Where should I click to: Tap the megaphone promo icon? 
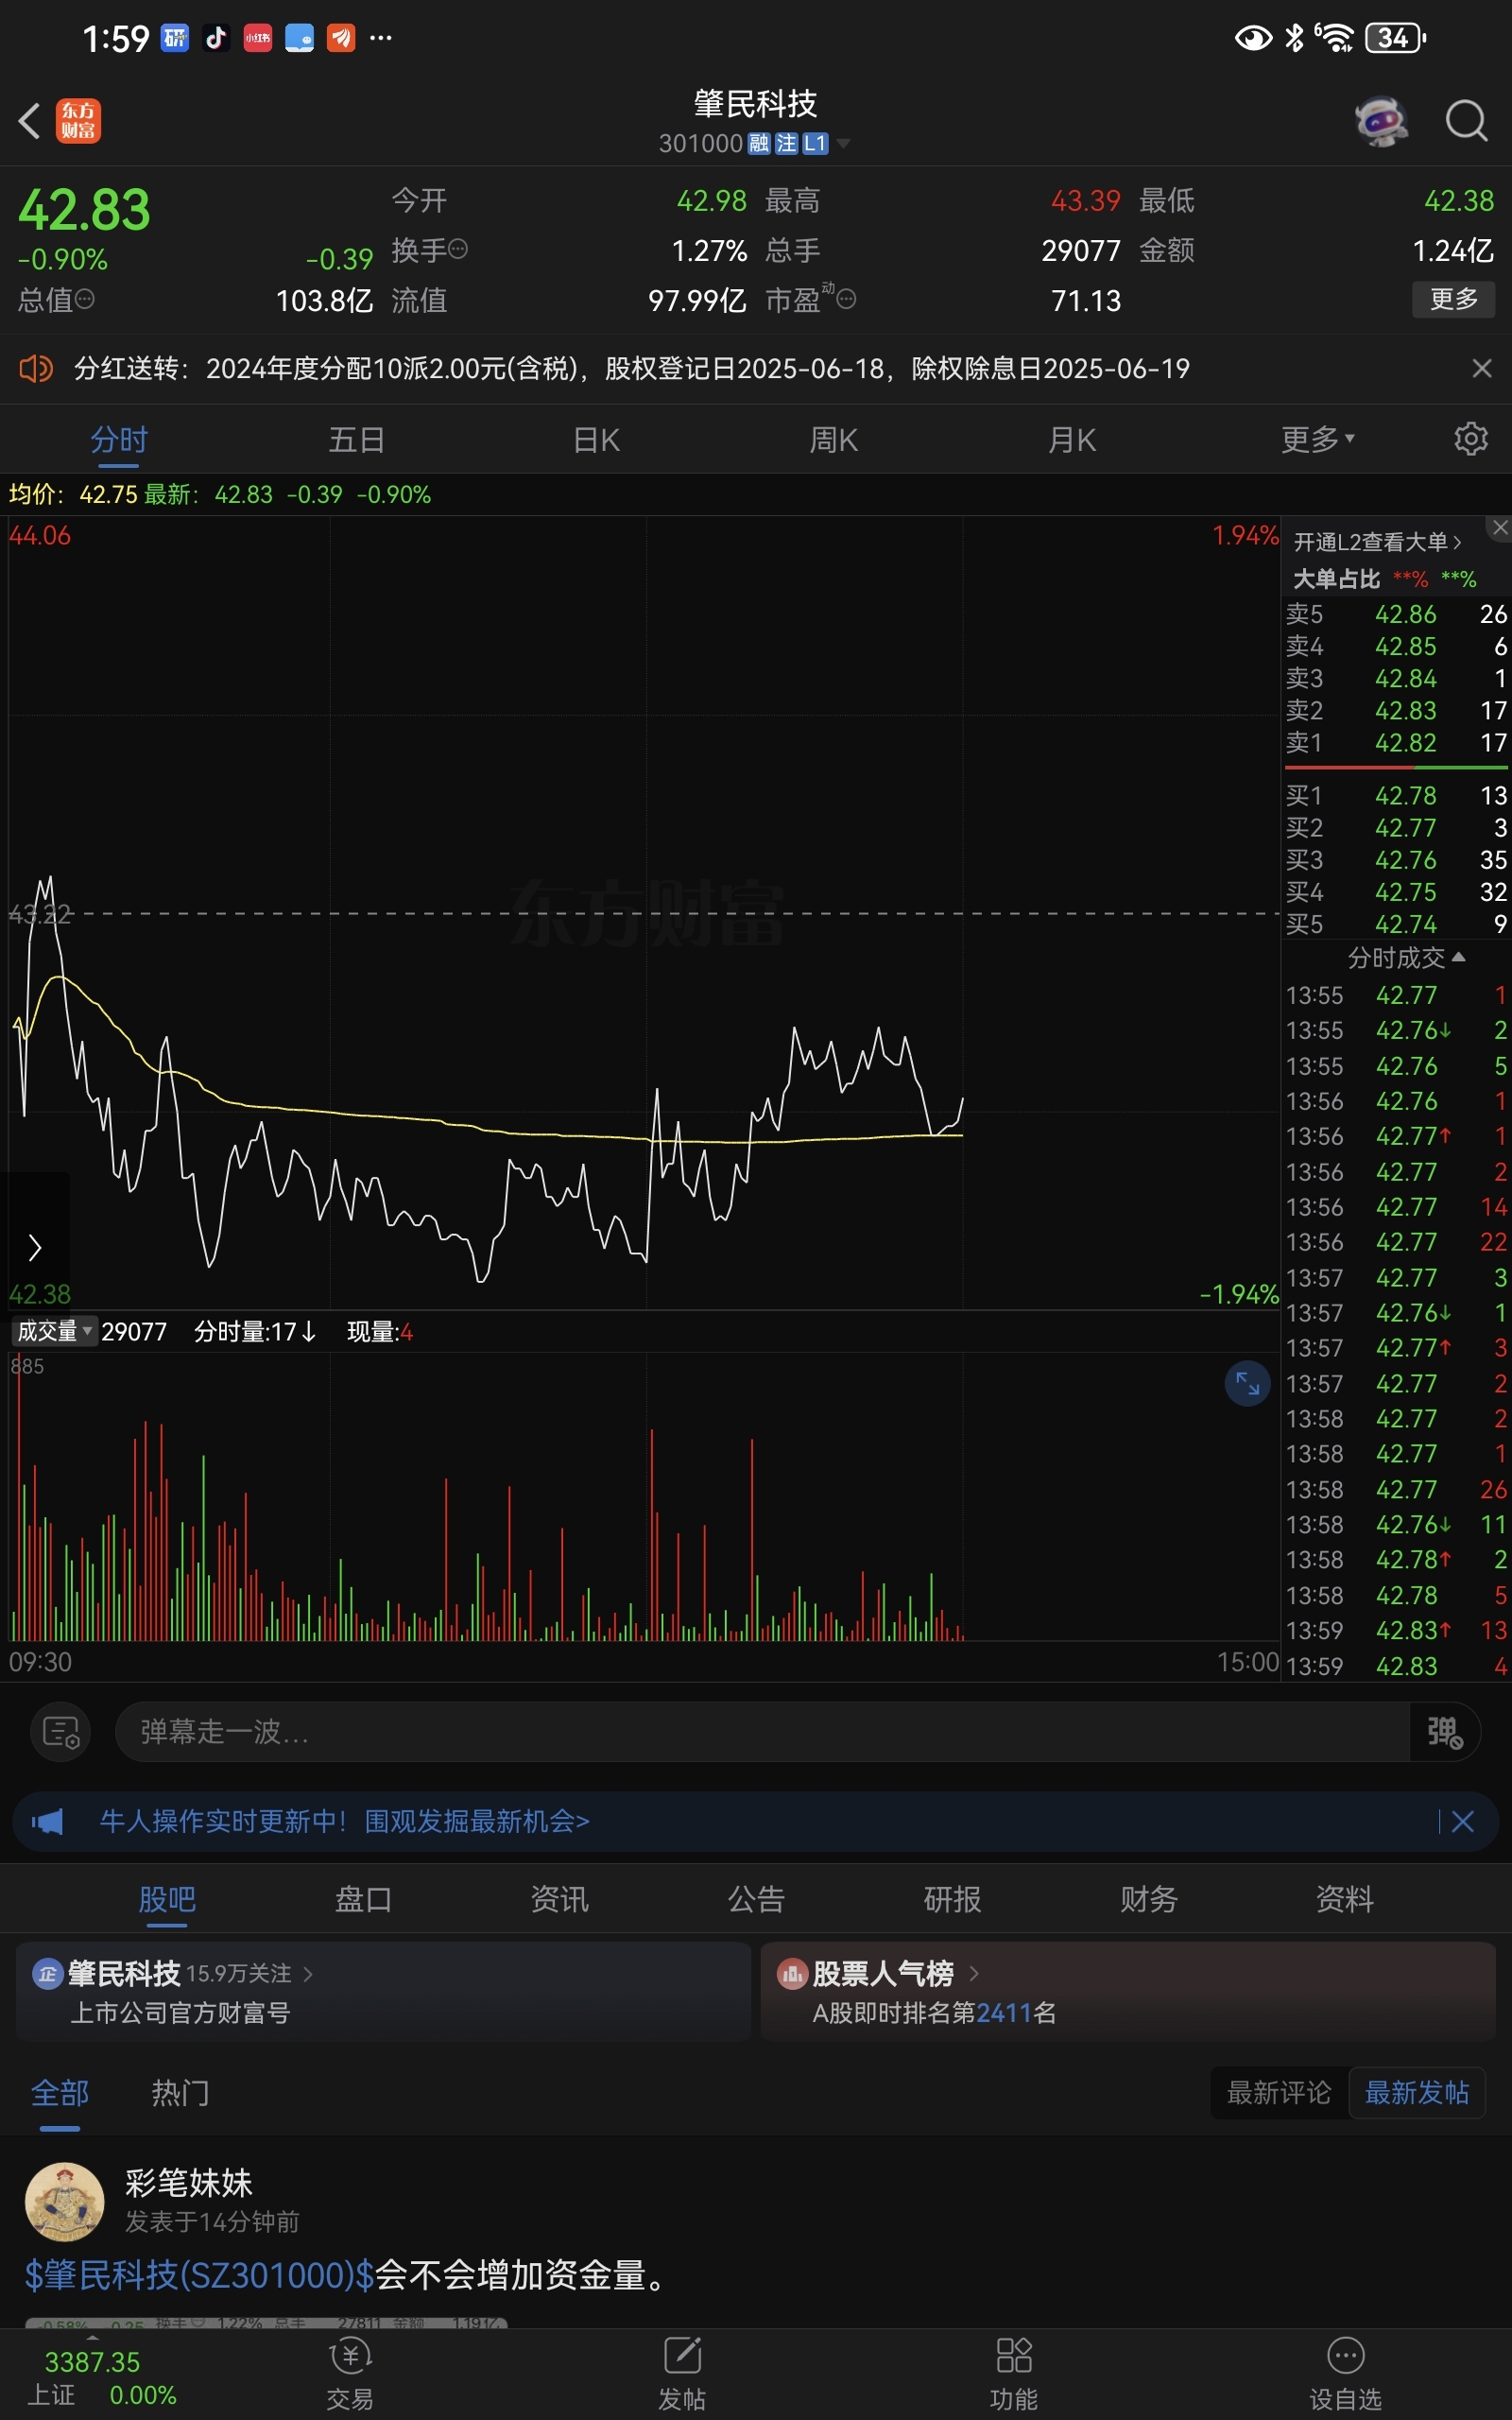click(47, 1821)
